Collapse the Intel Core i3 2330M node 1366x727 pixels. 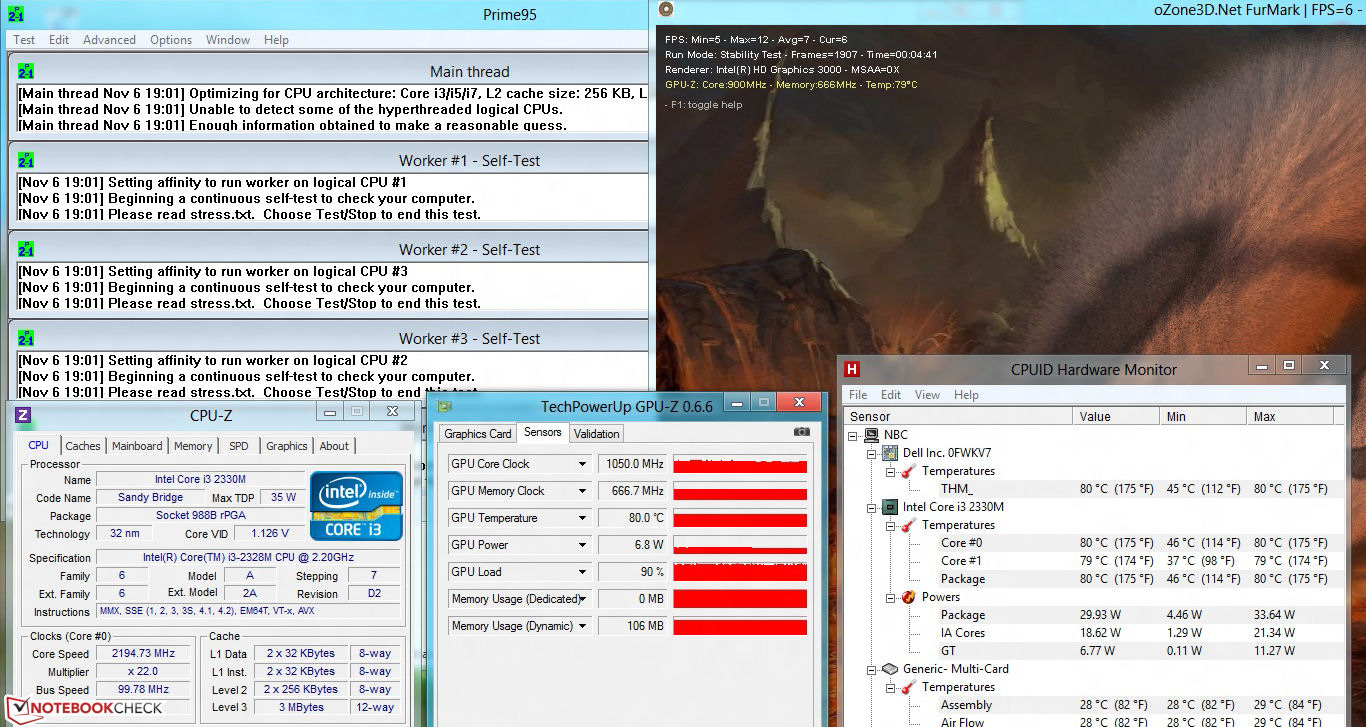point(872,507)
